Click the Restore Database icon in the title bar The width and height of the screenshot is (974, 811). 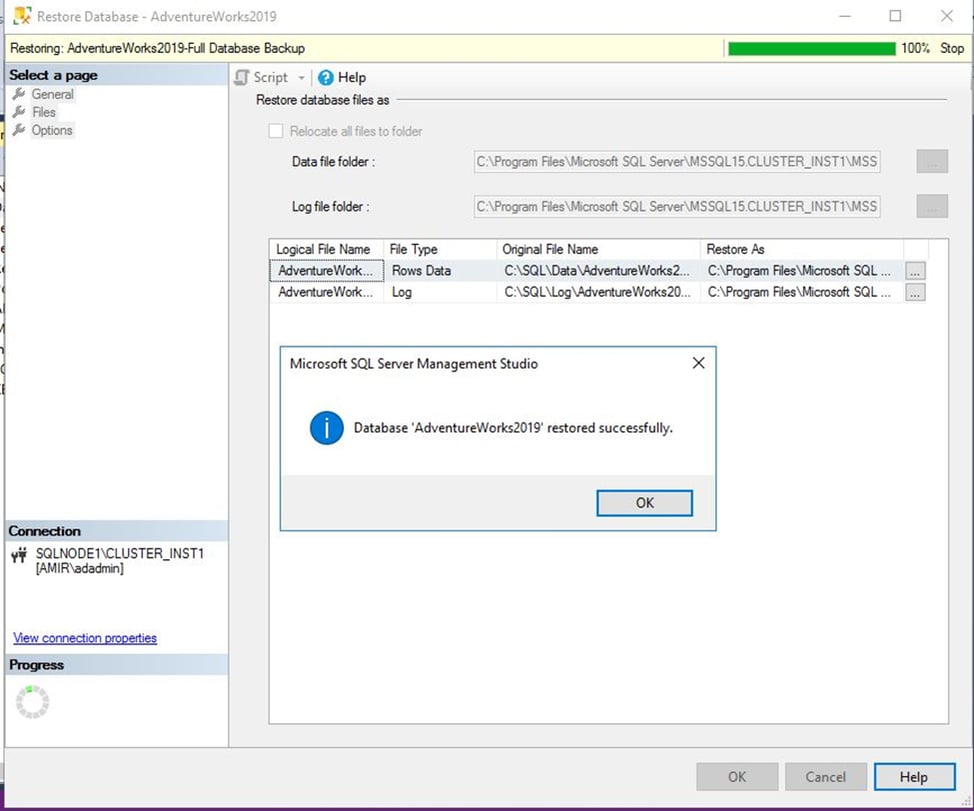point(21,16)
